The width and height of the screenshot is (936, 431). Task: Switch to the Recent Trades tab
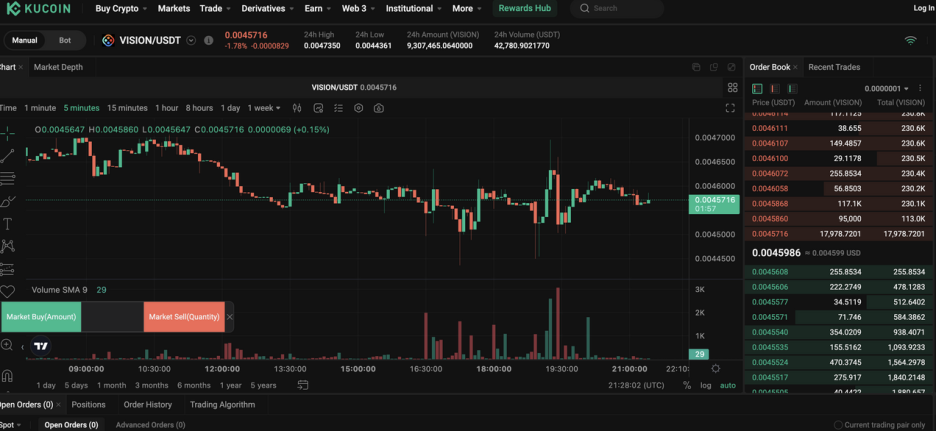pos(834,67)
